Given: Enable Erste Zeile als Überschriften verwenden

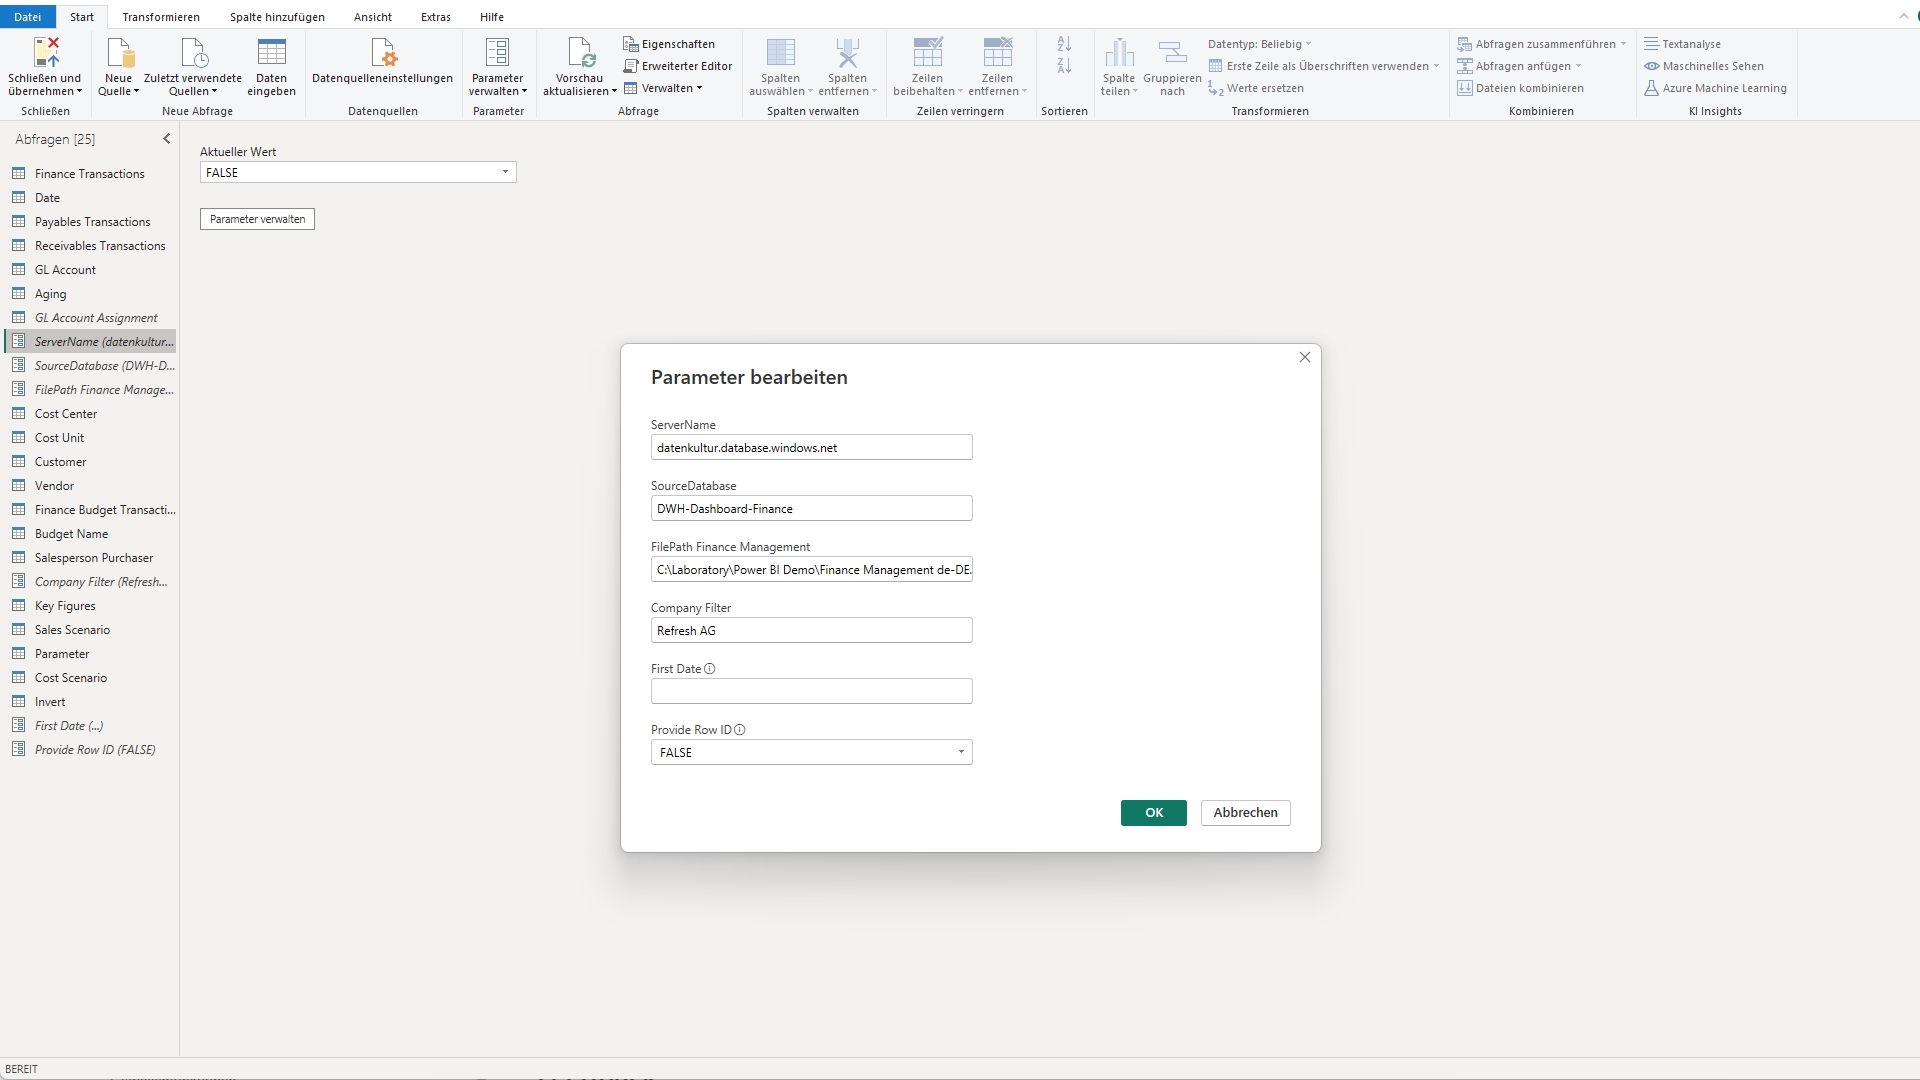Looking at the screenshot, I should point(1319,65).
